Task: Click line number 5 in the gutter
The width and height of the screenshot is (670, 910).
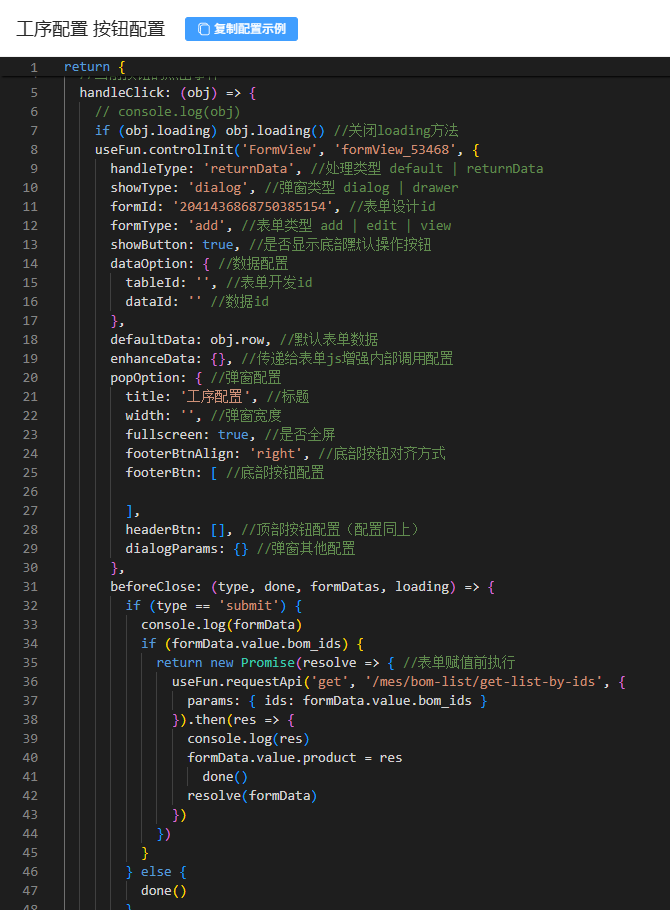Action: (x=34, y=93)
